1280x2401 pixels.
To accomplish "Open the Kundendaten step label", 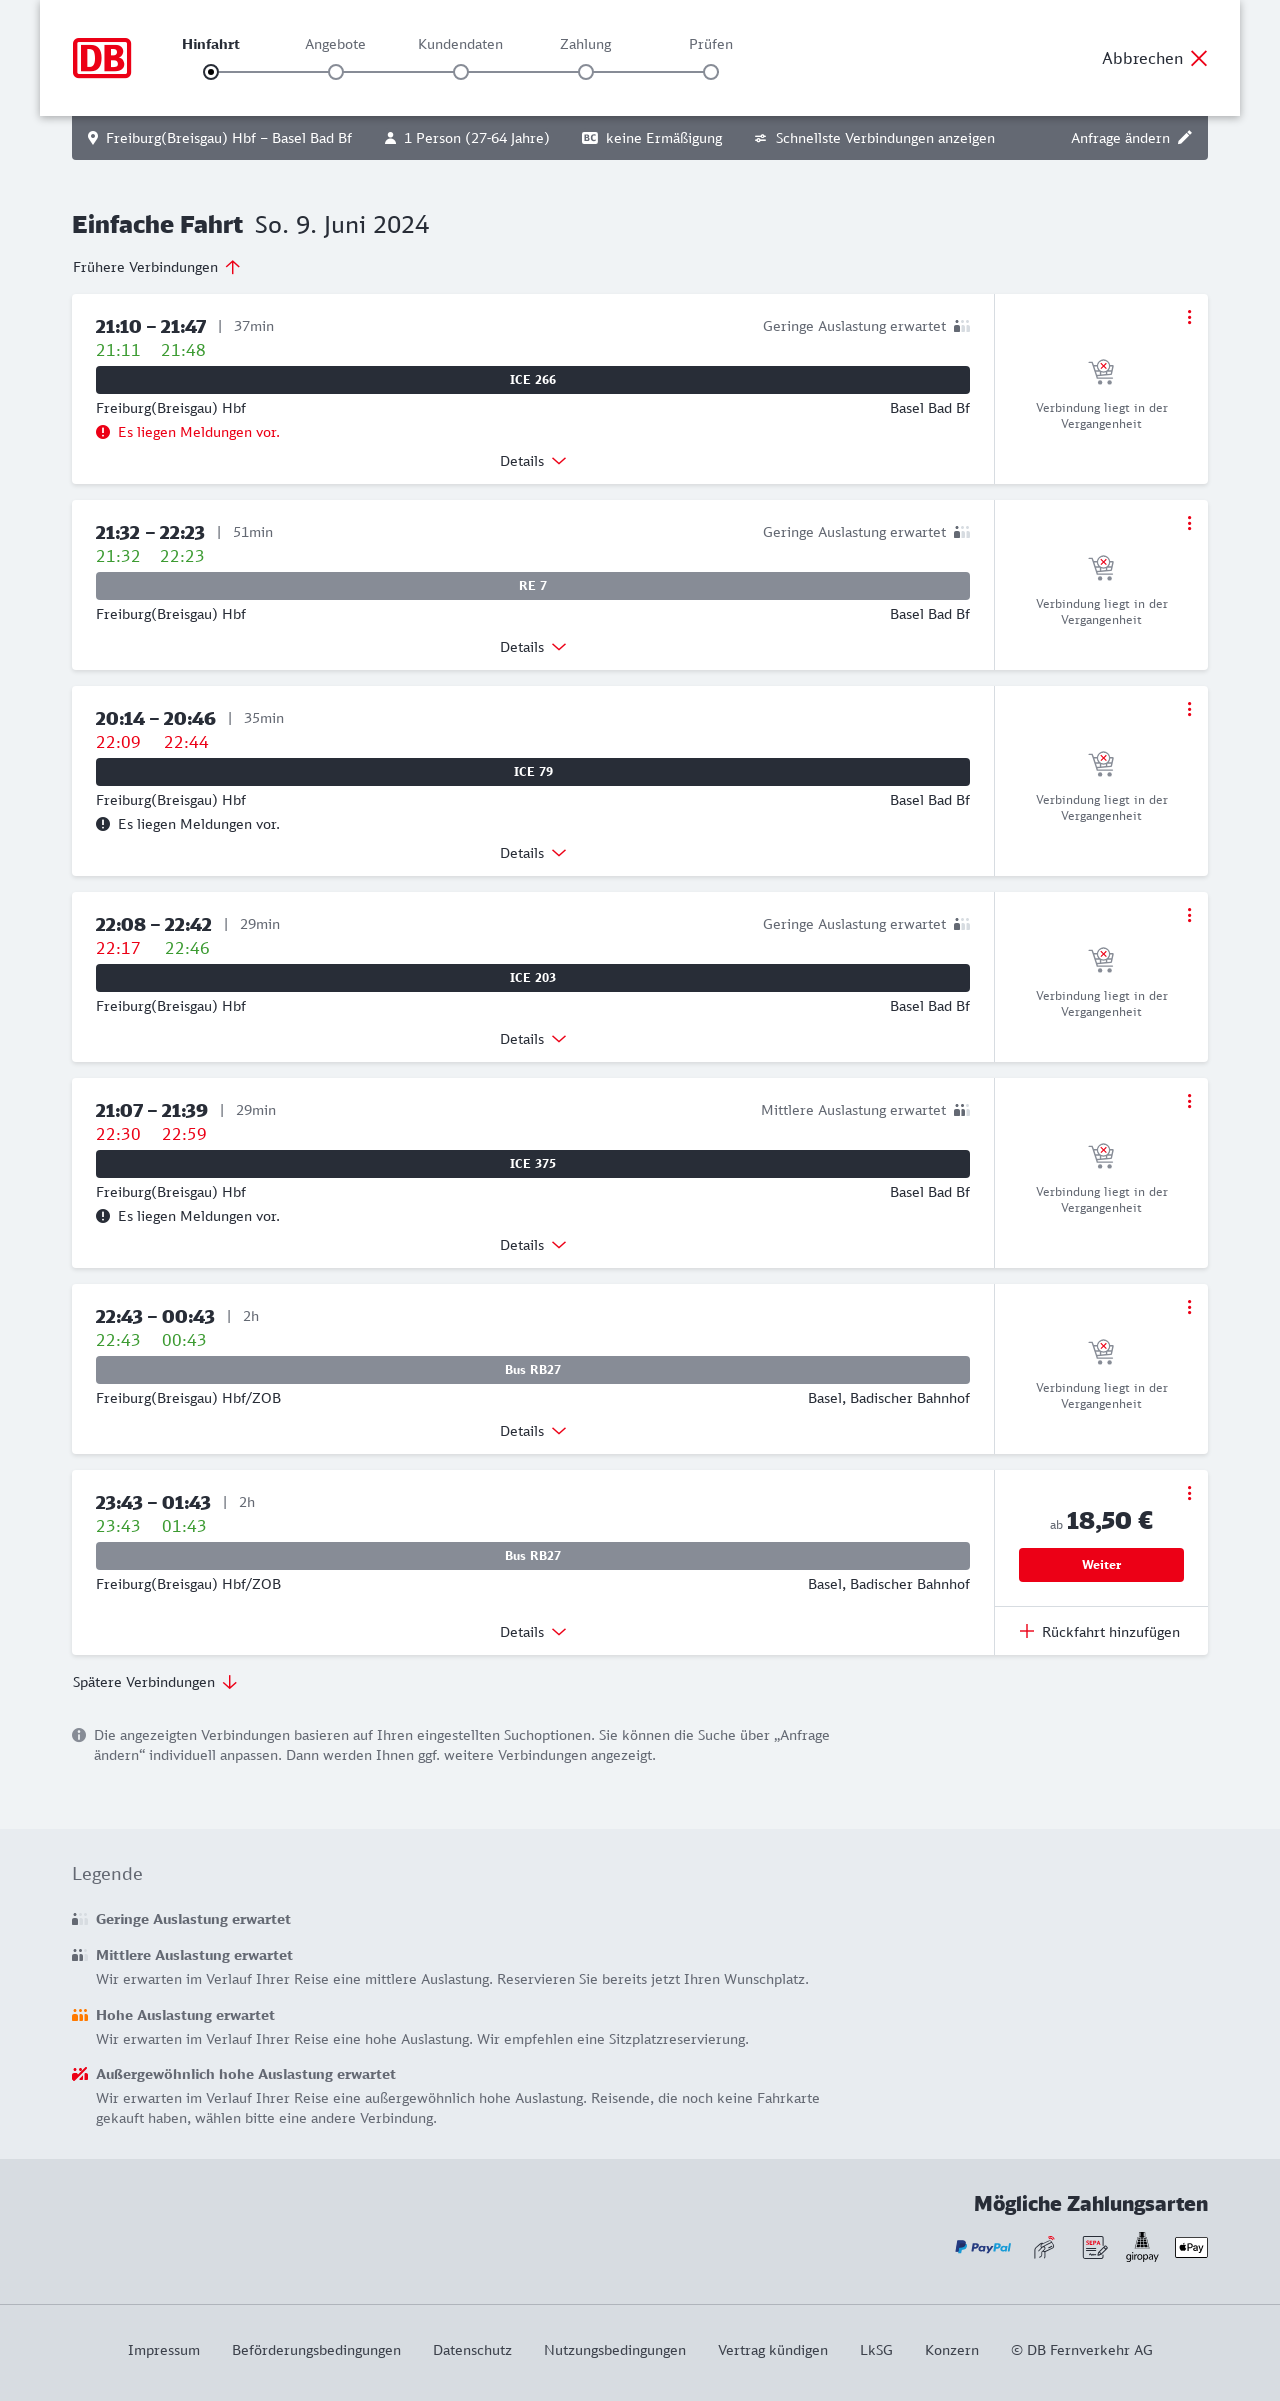I will coord(460,44).
